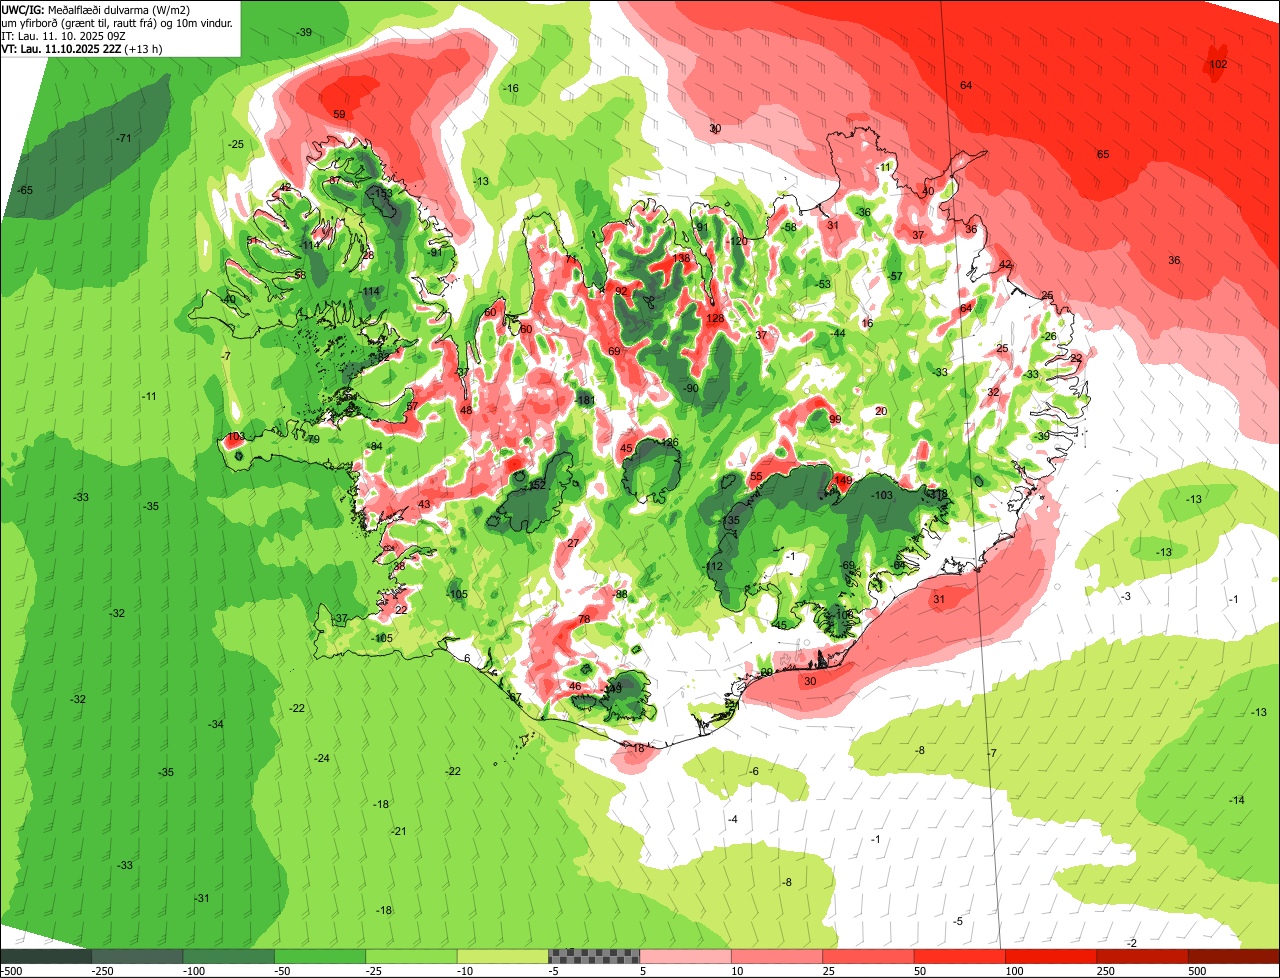This screenshot has height=978, width=1280.
Task: Click the valid time 'VT: Lau. 11.10.2025 22Z (+13 h)'
Action: coord(82,48)
